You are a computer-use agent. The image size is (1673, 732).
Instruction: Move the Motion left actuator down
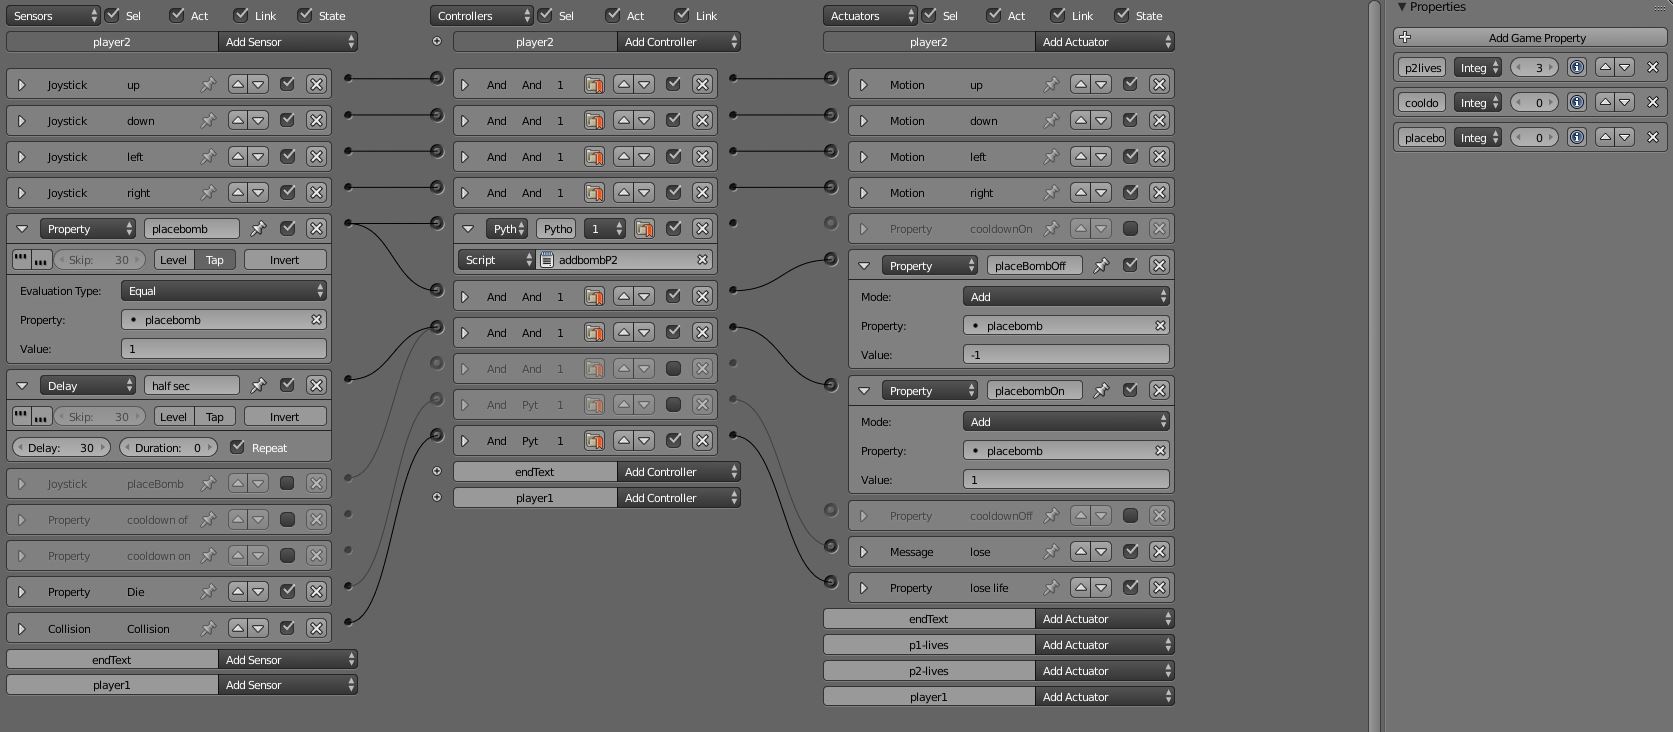(x=1101, y=157)
